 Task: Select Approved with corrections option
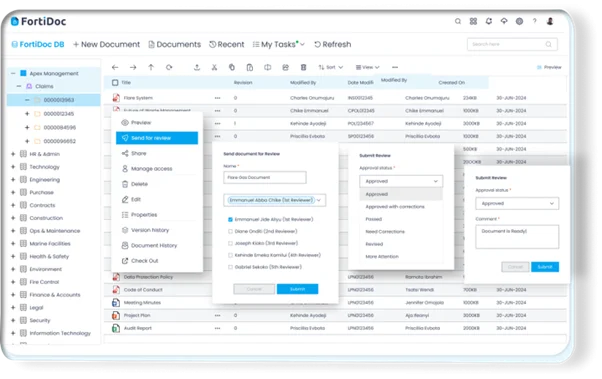395,207
